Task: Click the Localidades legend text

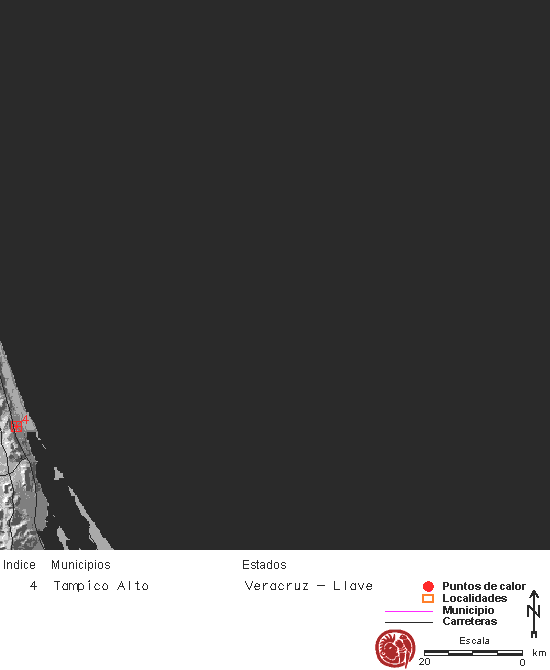Action: click(474, 598)
